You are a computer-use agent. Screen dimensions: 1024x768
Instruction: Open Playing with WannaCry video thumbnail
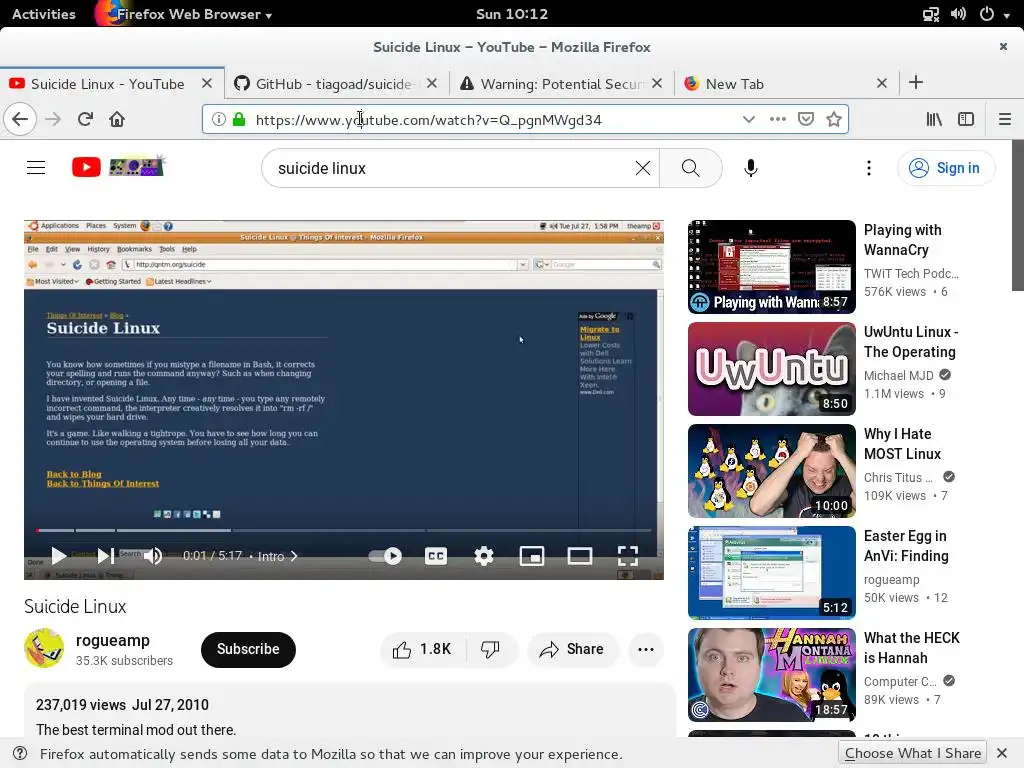pyautogui.click(x=771, y=266)
